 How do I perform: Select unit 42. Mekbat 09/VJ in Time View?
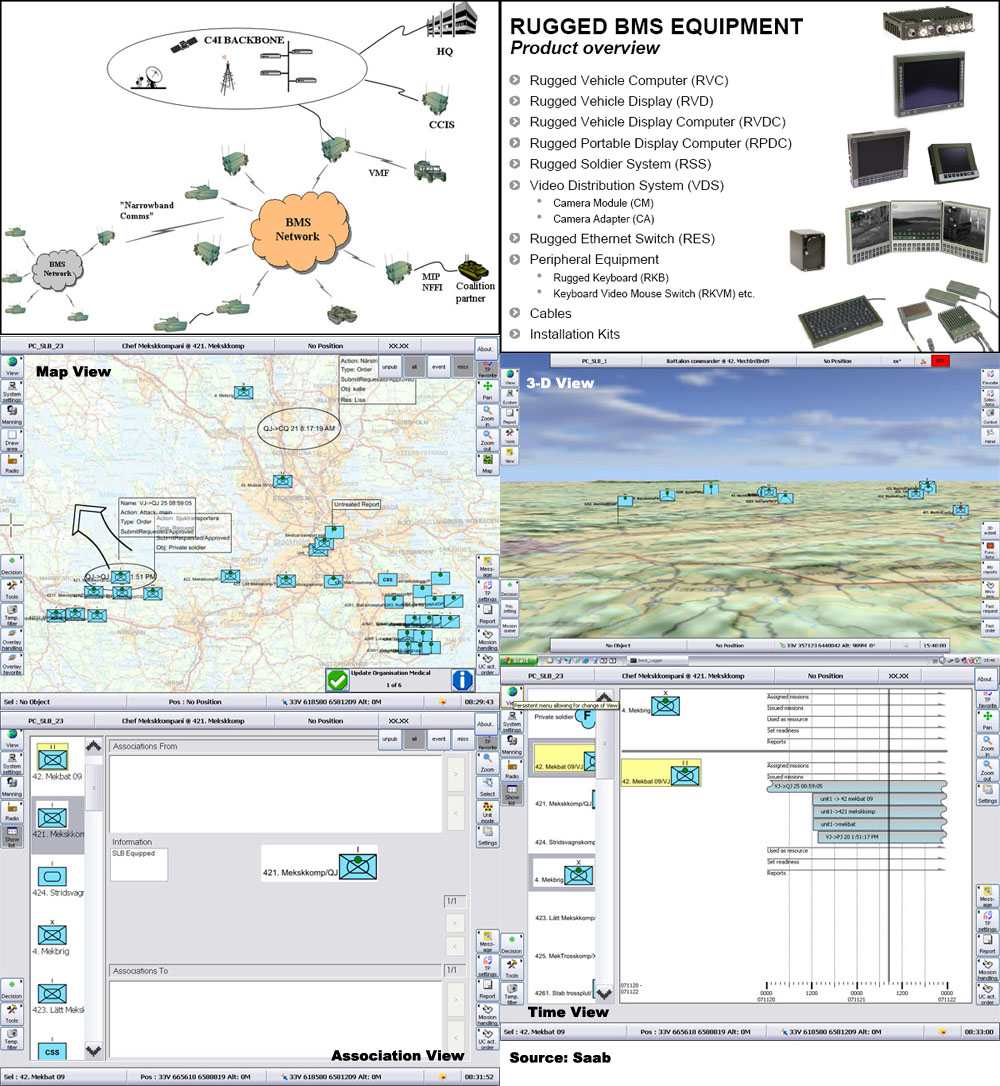pos(561,766)
